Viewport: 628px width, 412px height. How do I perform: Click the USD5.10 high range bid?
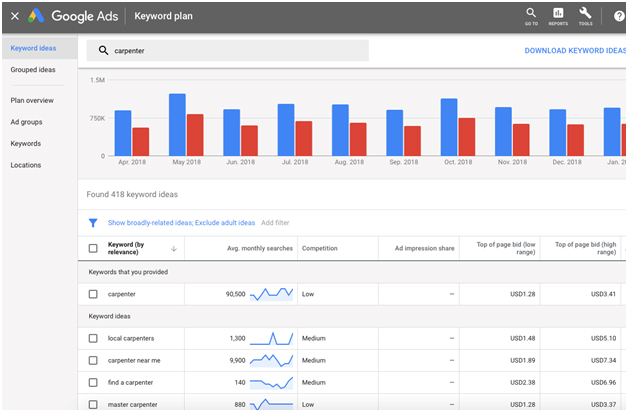pos(604,338)
